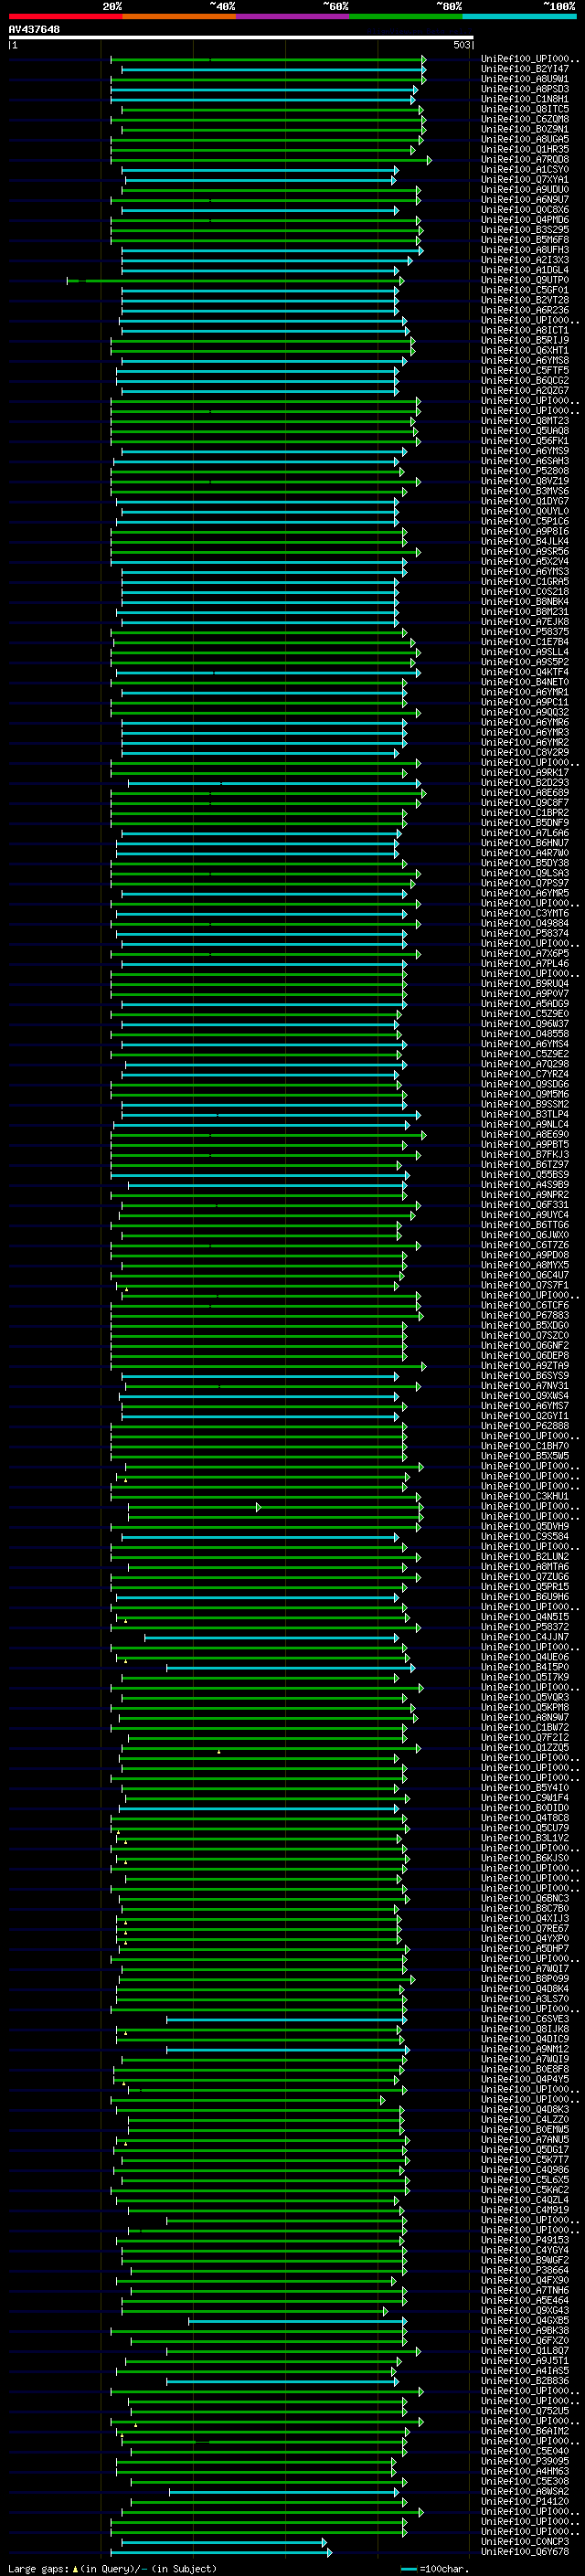585x2576 pixels.
Task: Click label UniRef100_Q7XYA1
Action: tap(524, 179)
